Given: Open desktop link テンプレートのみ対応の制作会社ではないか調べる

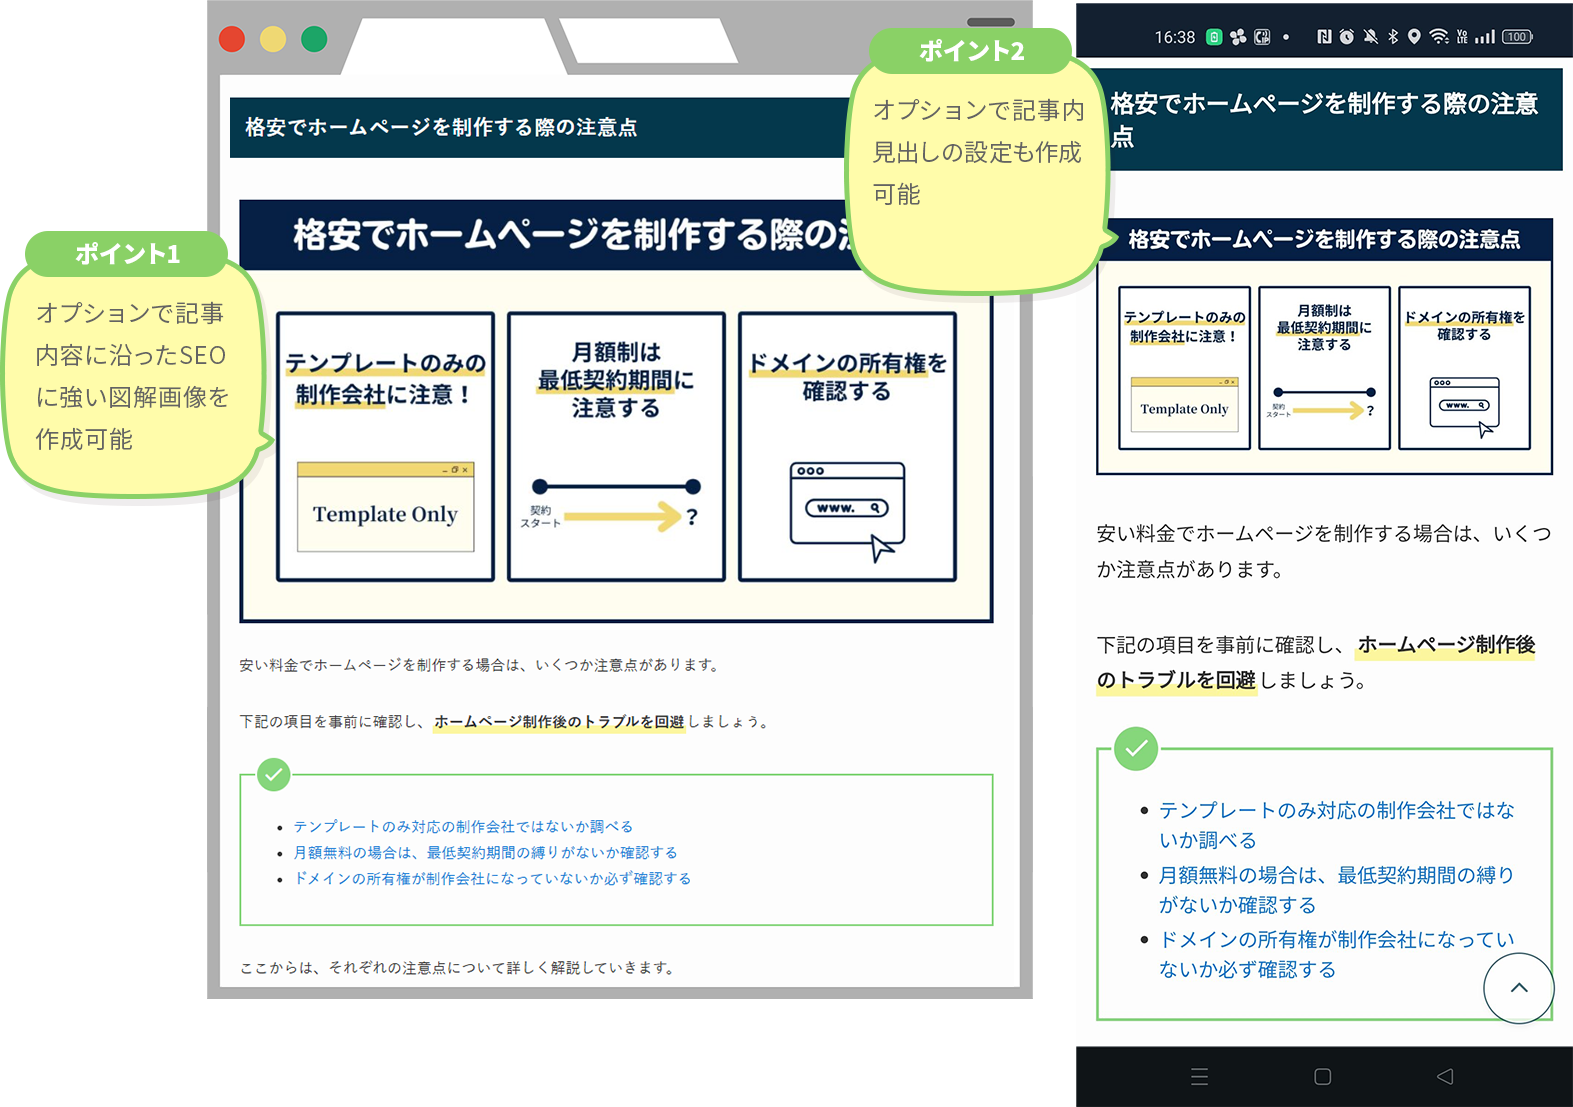Looking at the screenshot, I should pos(463,827).
